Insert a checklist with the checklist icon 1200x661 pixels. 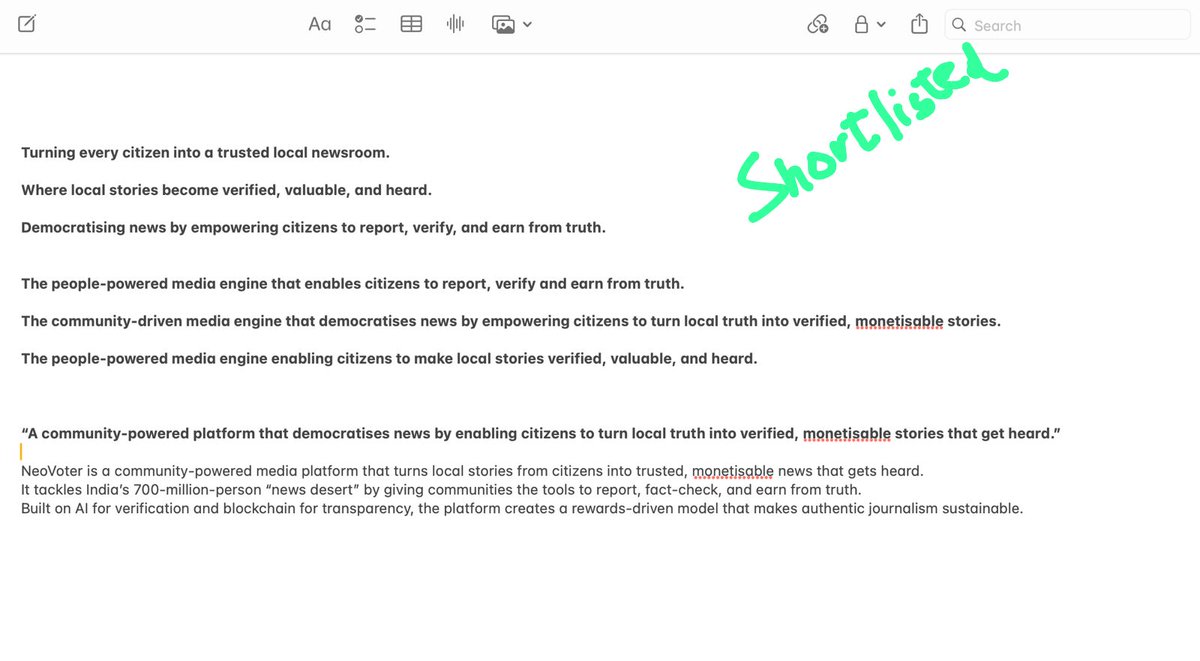(365, 24)
